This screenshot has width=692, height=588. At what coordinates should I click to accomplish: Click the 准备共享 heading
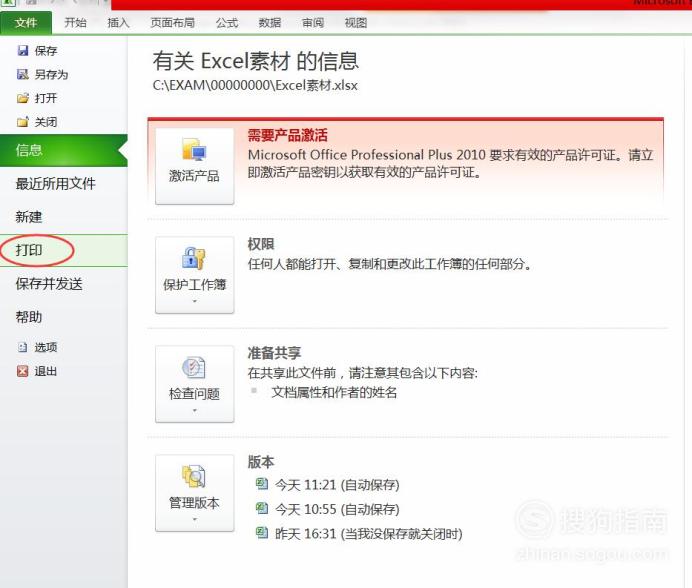pyautogui.click(x=274, y=353)
